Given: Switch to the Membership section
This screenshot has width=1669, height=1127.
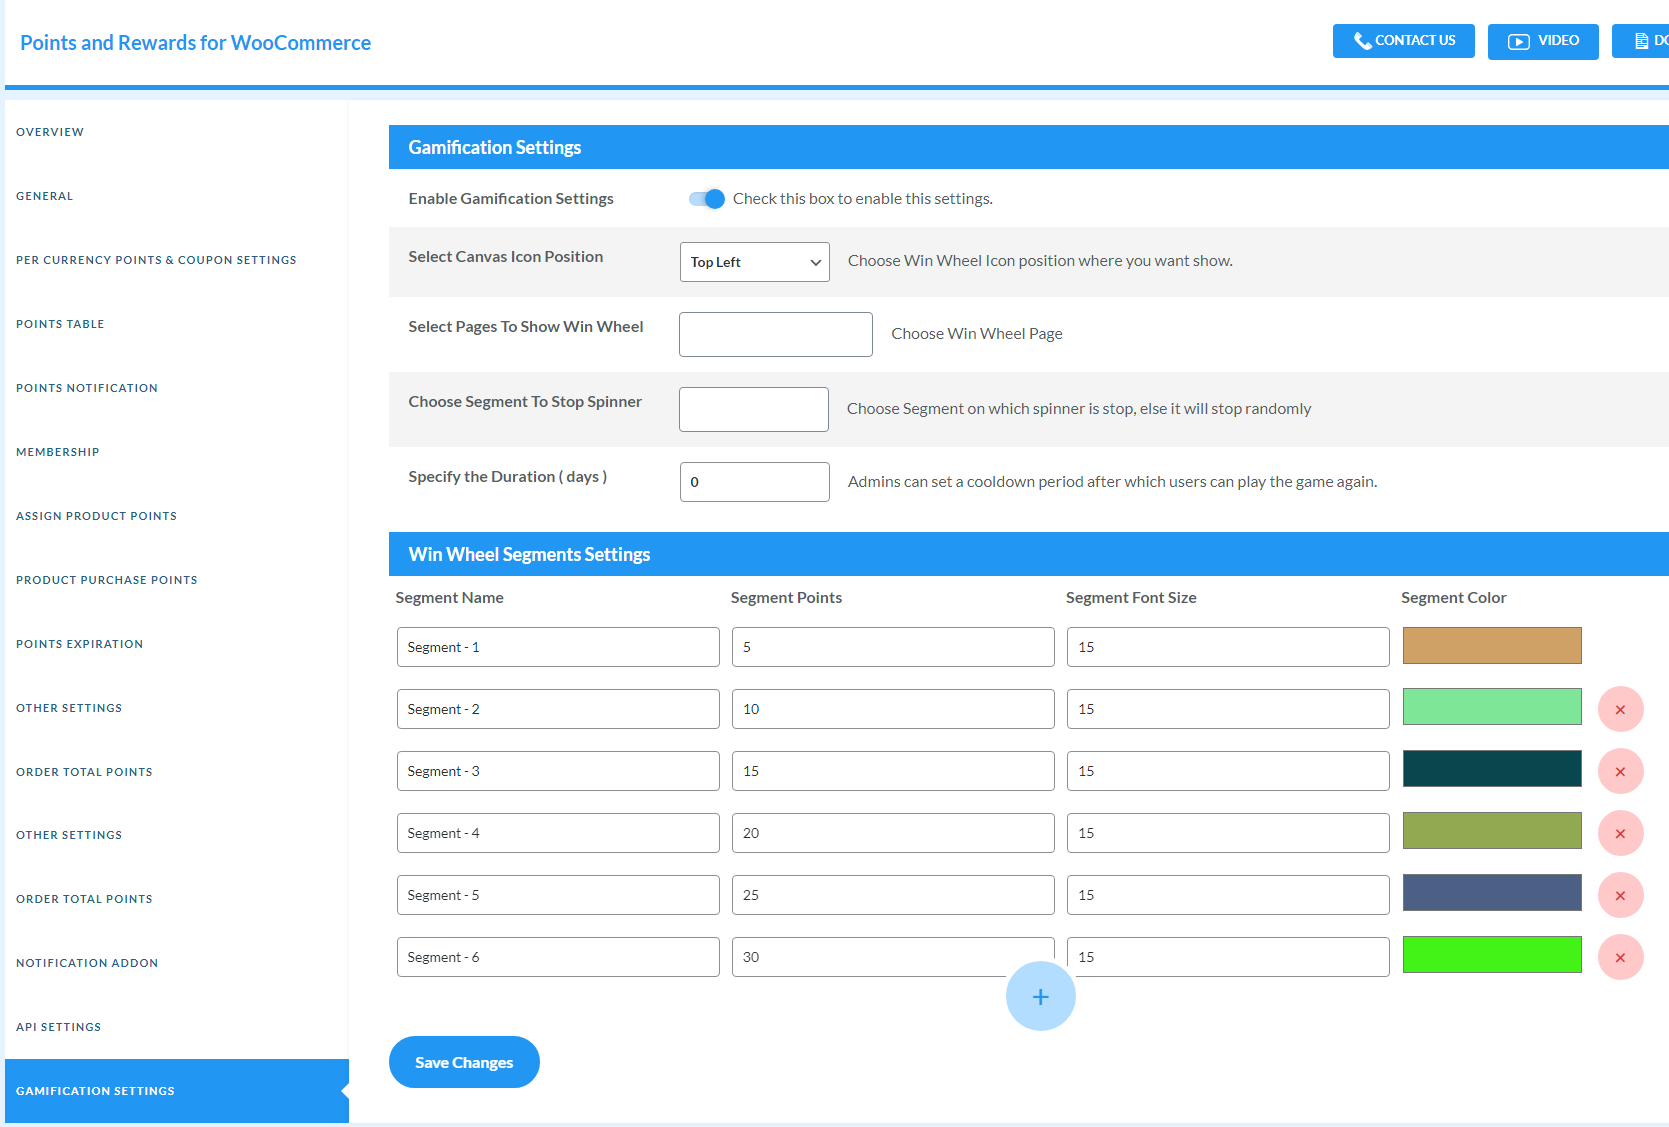Looking at the screenshot, I should [x=57, y=451].
